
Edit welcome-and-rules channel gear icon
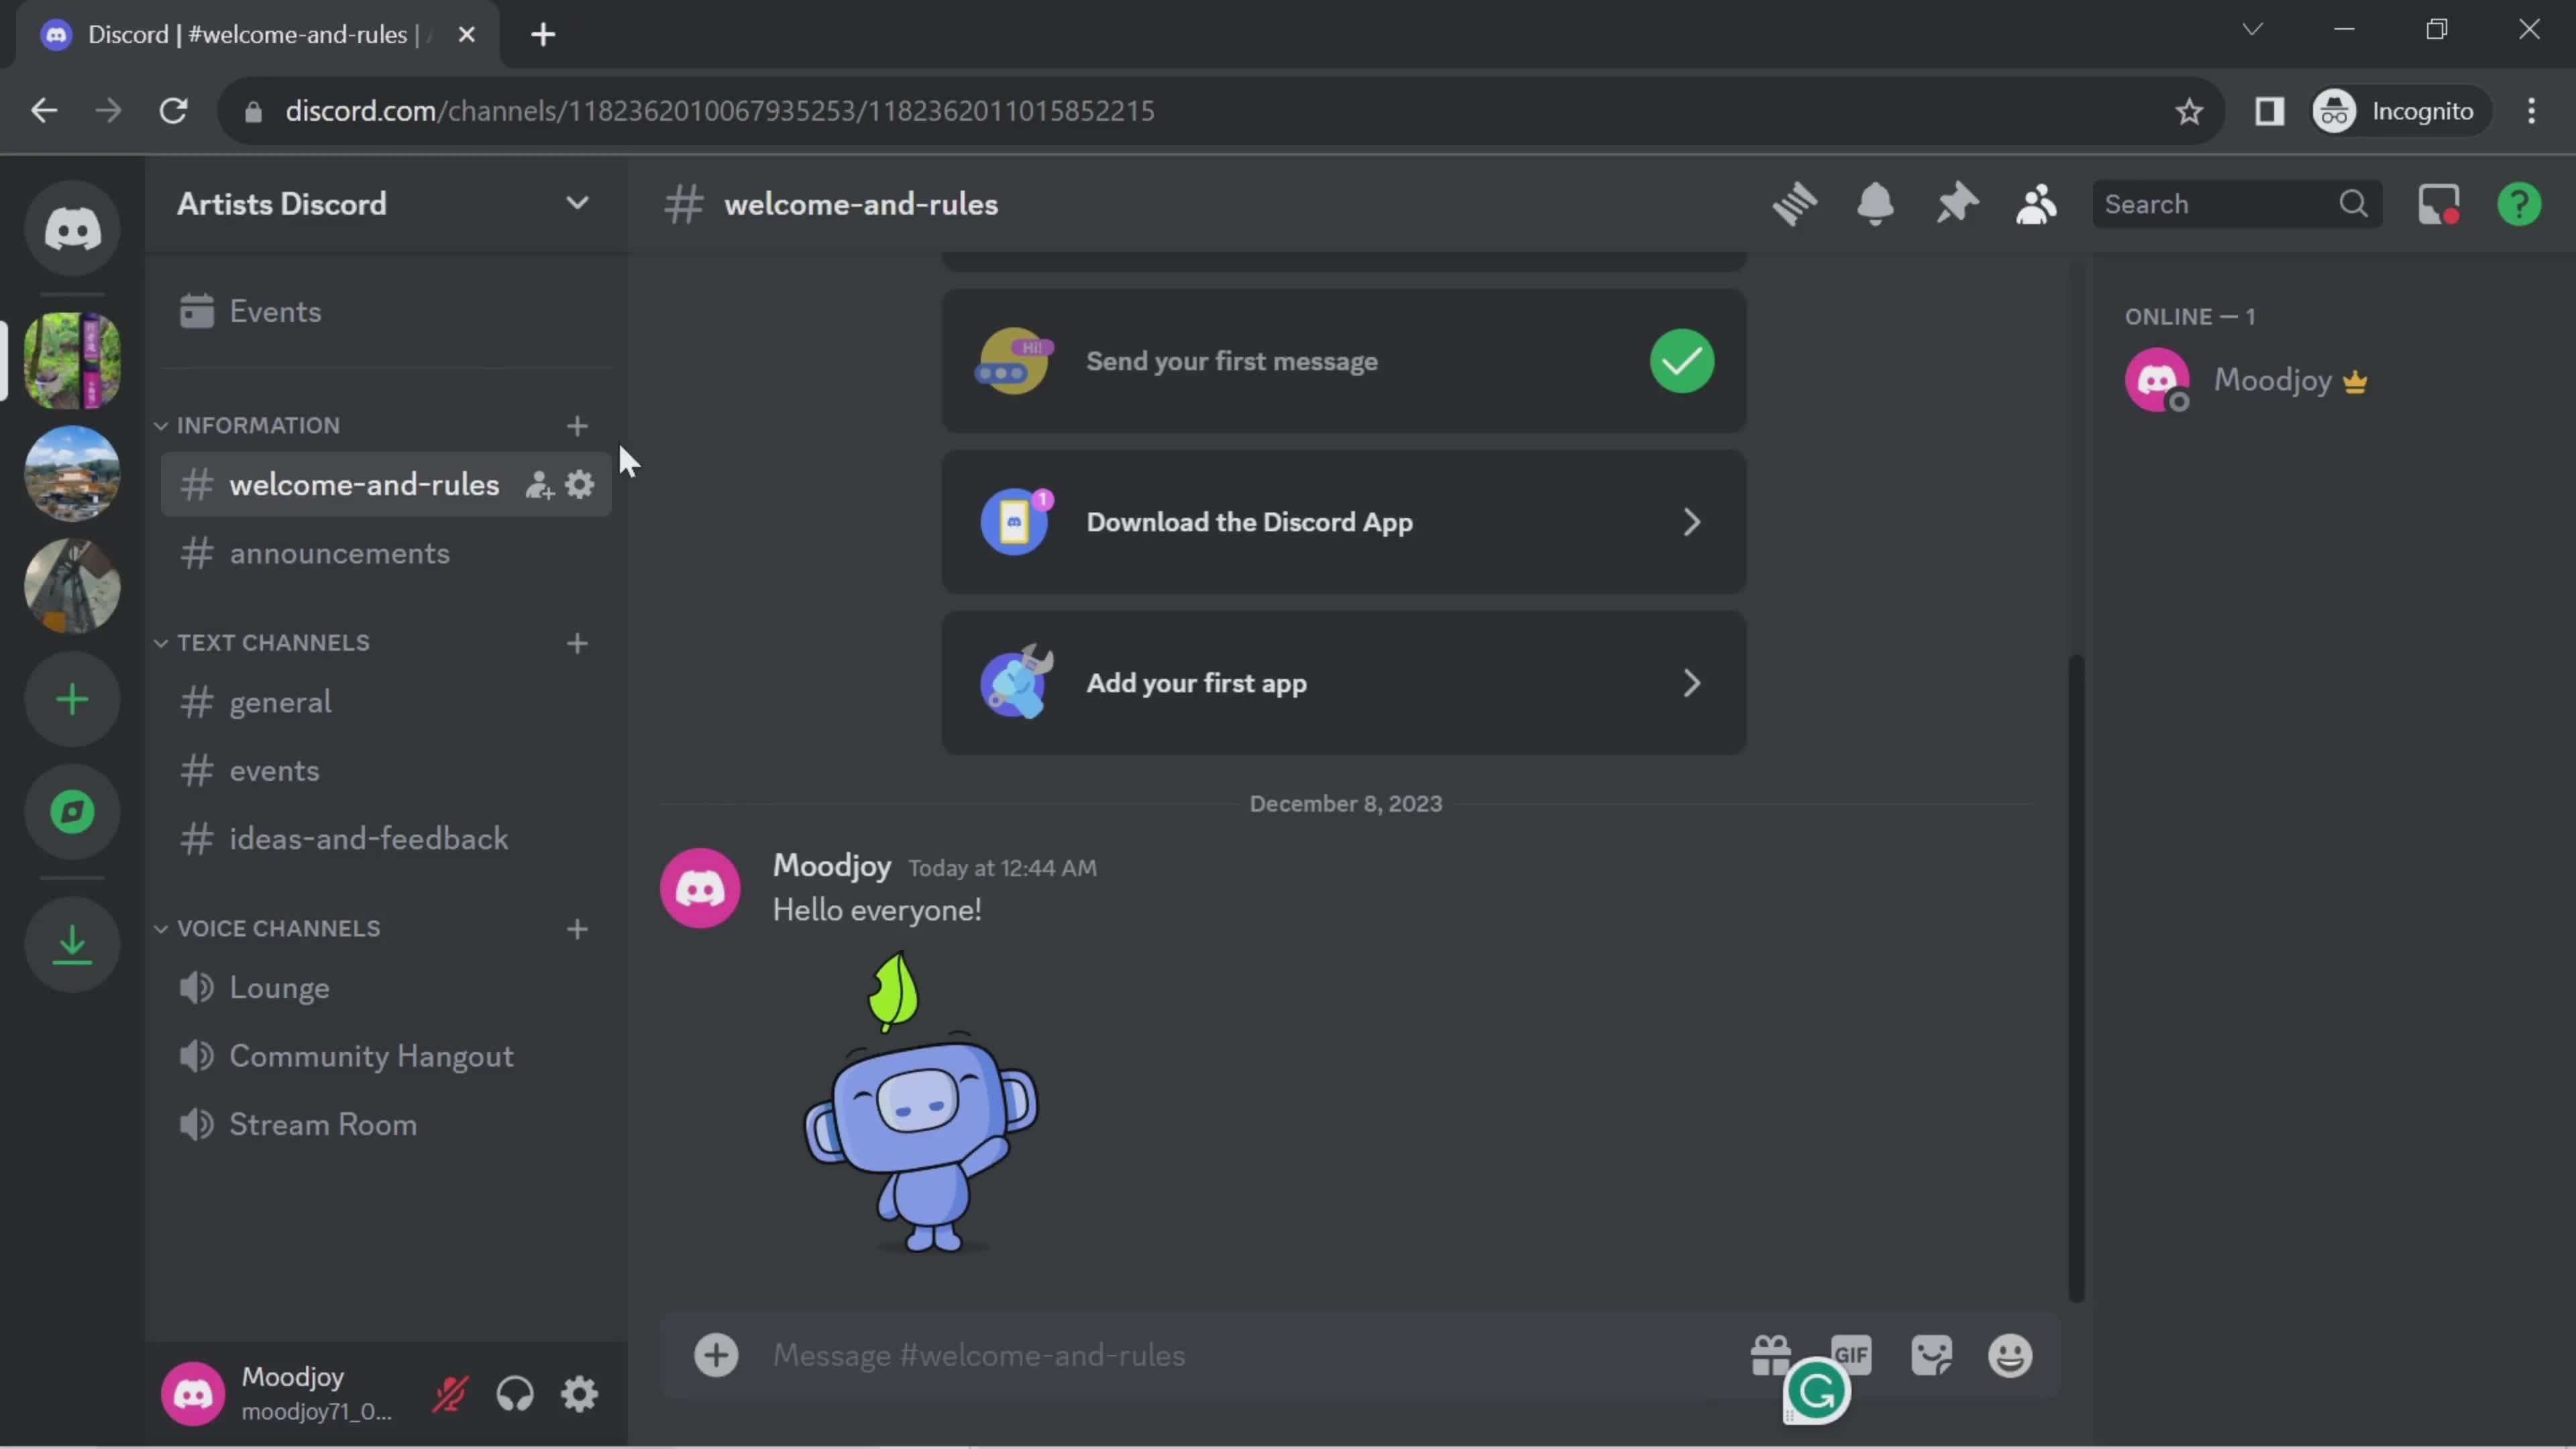(x=580, y=485)
